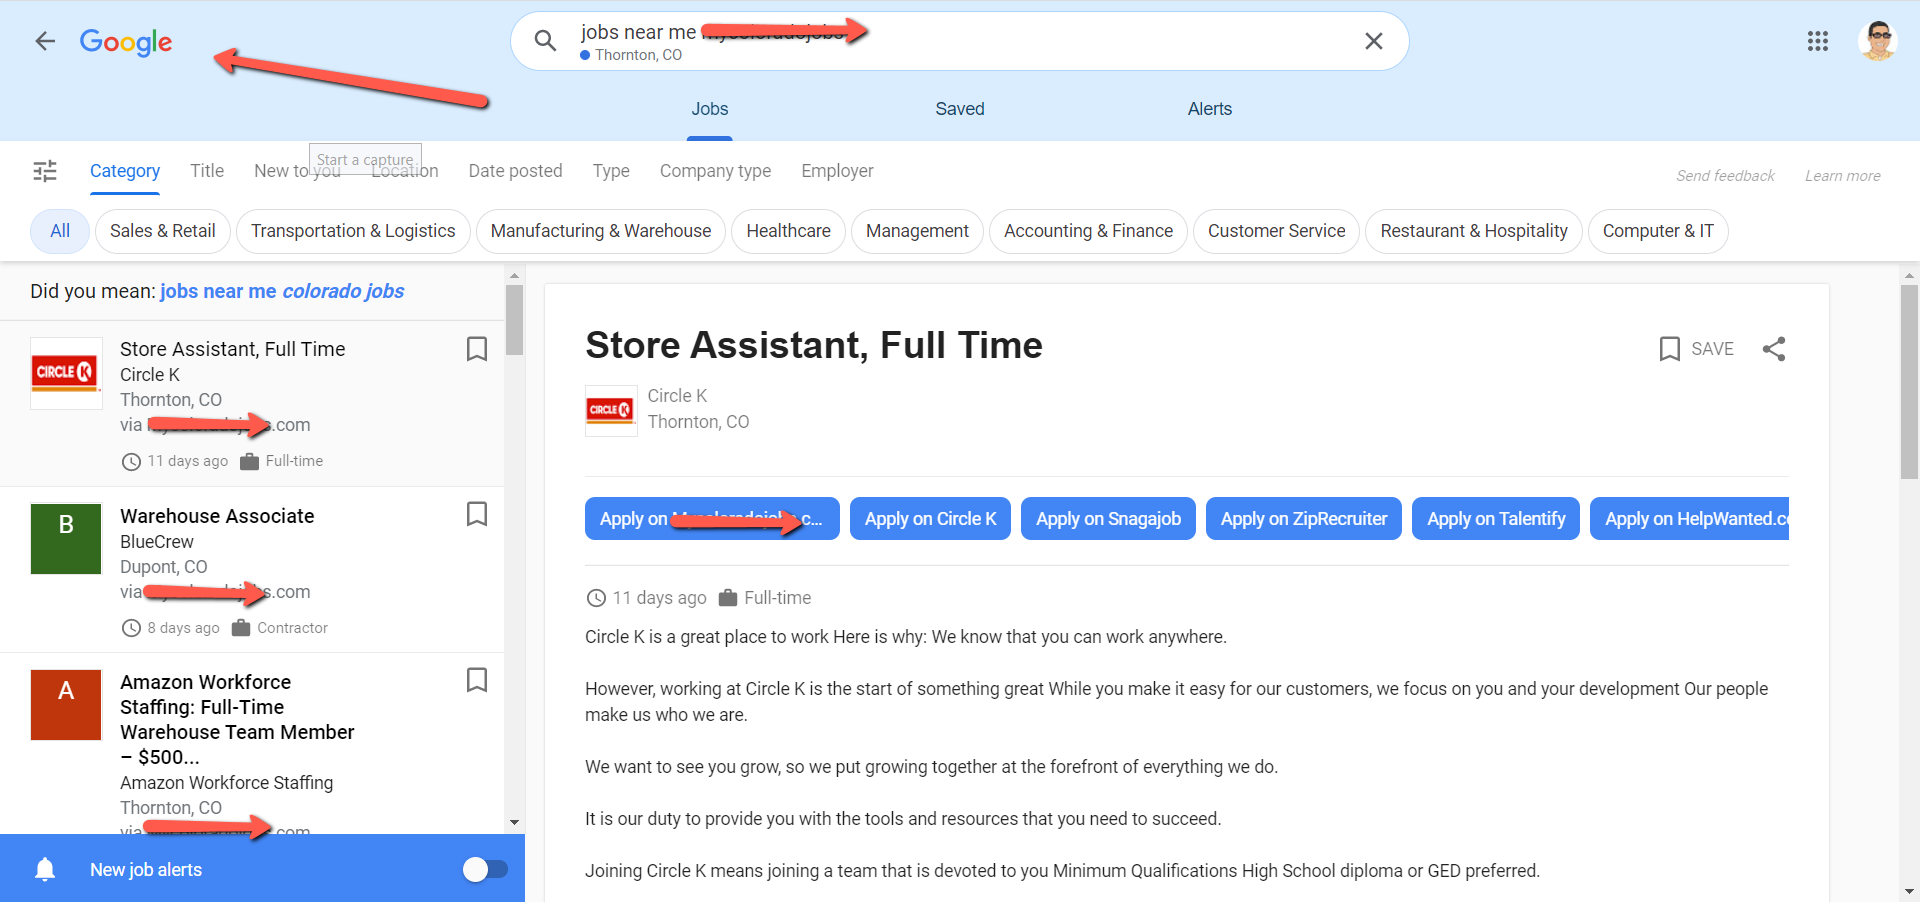
Task: Switch to the Jobs tab
Action: click(x=710, y=109)
